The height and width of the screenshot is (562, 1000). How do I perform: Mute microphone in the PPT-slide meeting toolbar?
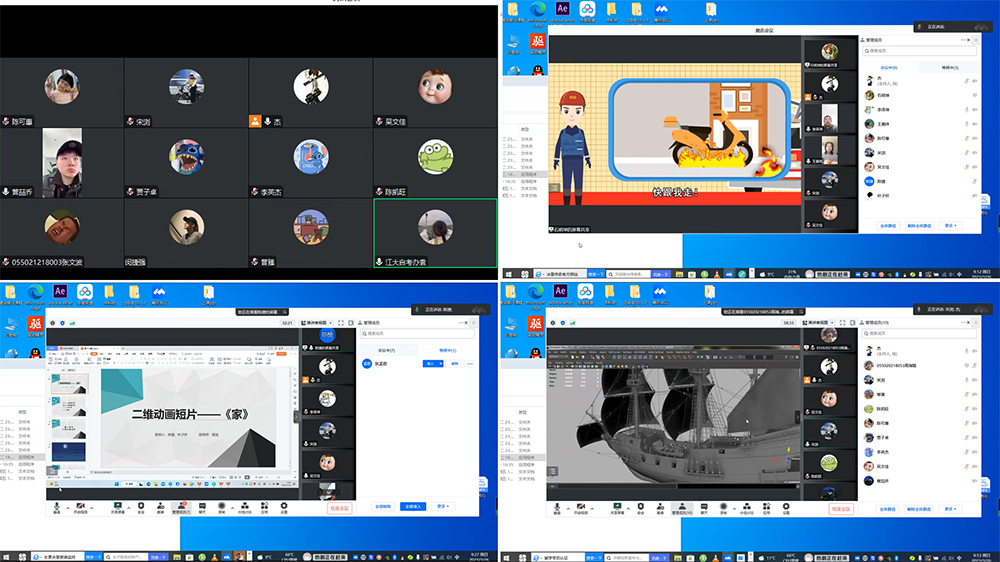click(x=57, y=507)
